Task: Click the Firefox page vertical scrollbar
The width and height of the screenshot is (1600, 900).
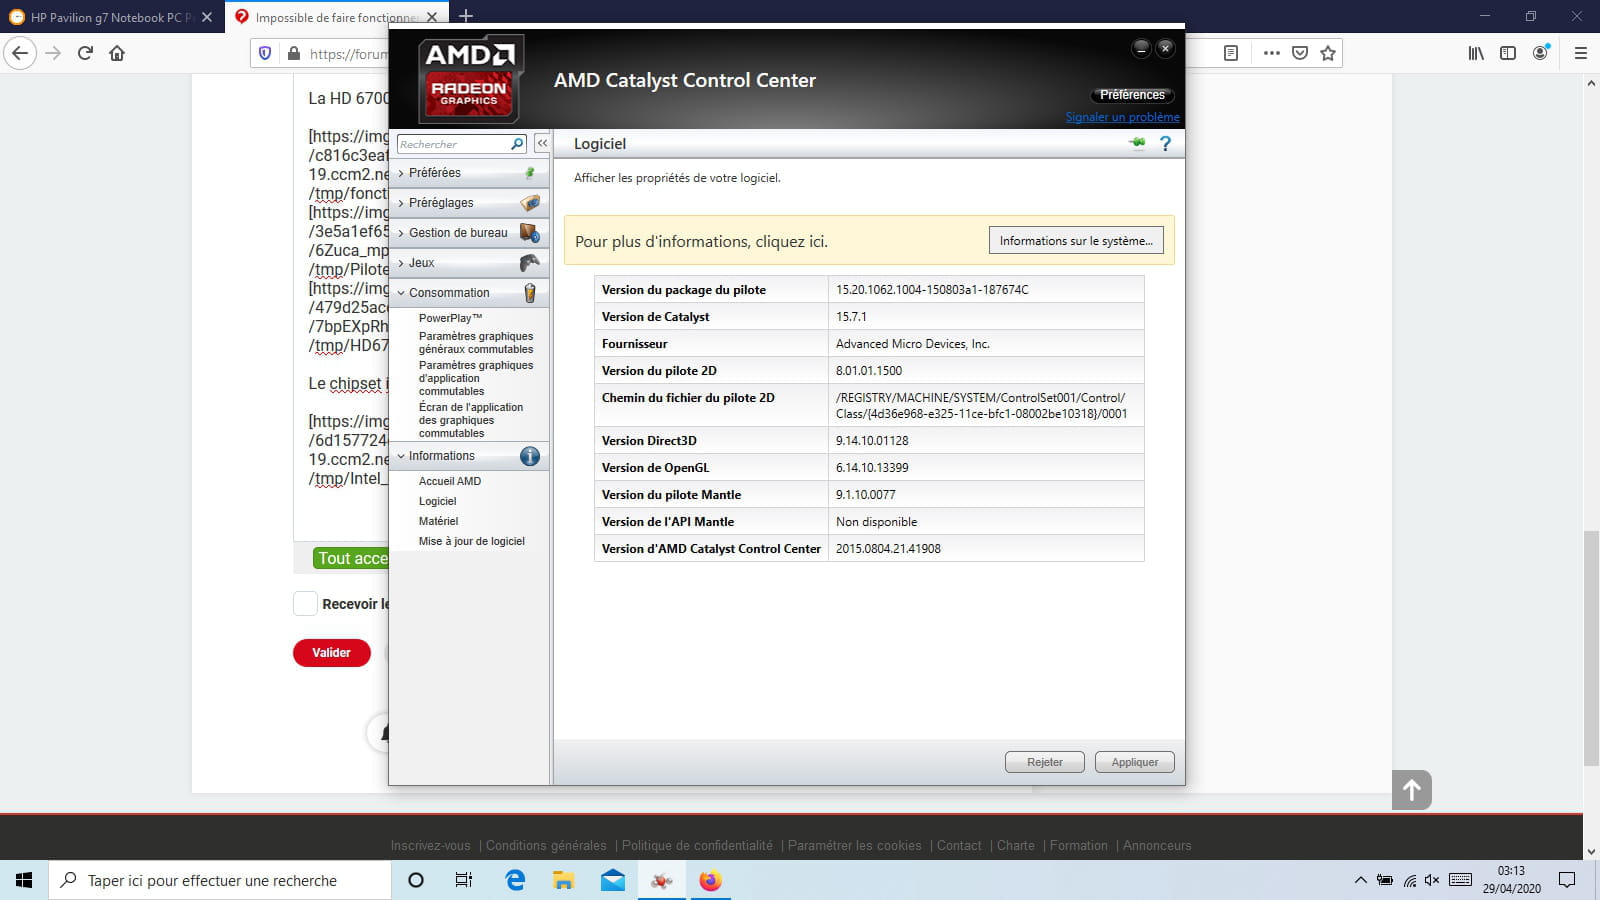Action: click(1590, 650)
